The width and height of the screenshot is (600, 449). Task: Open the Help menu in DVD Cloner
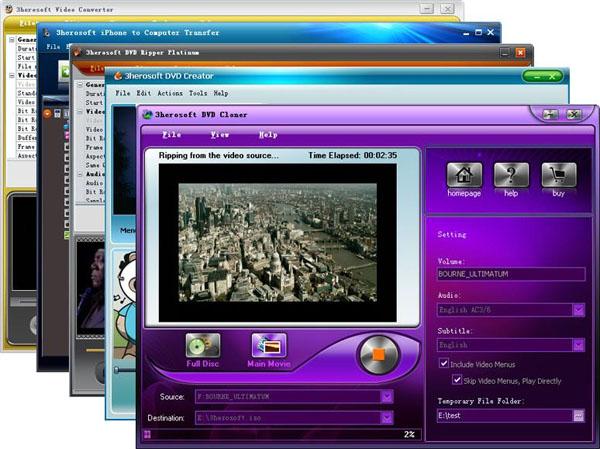268,135
